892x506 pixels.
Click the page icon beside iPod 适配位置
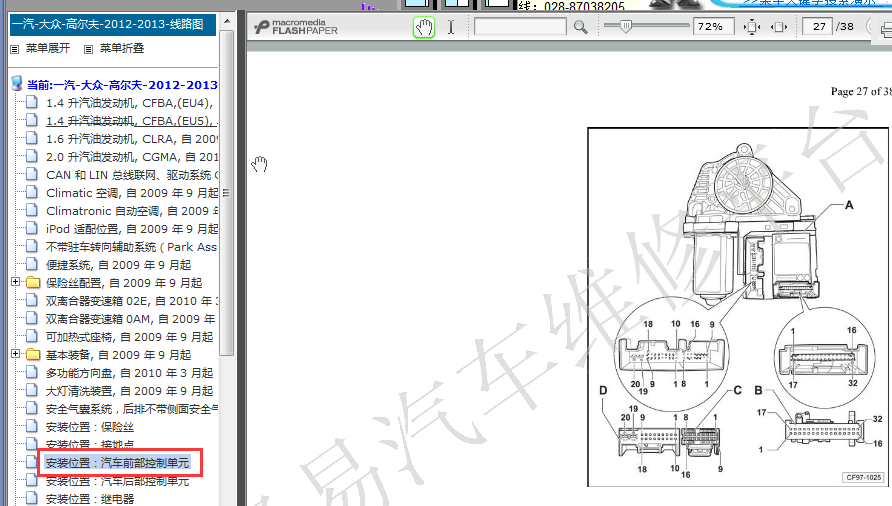(32, 228)
